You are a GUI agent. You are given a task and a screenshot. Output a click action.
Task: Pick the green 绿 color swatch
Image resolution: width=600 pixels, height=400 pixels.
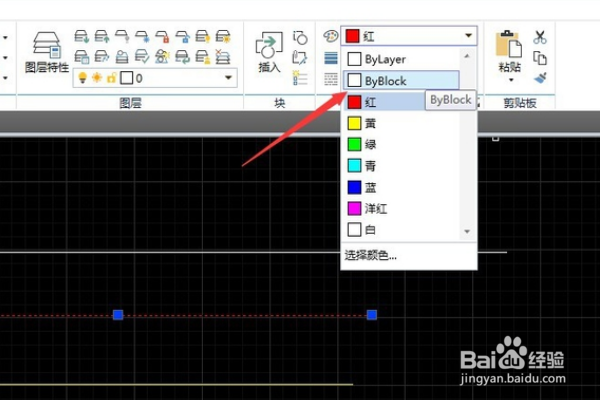click(x=354, y=144)
